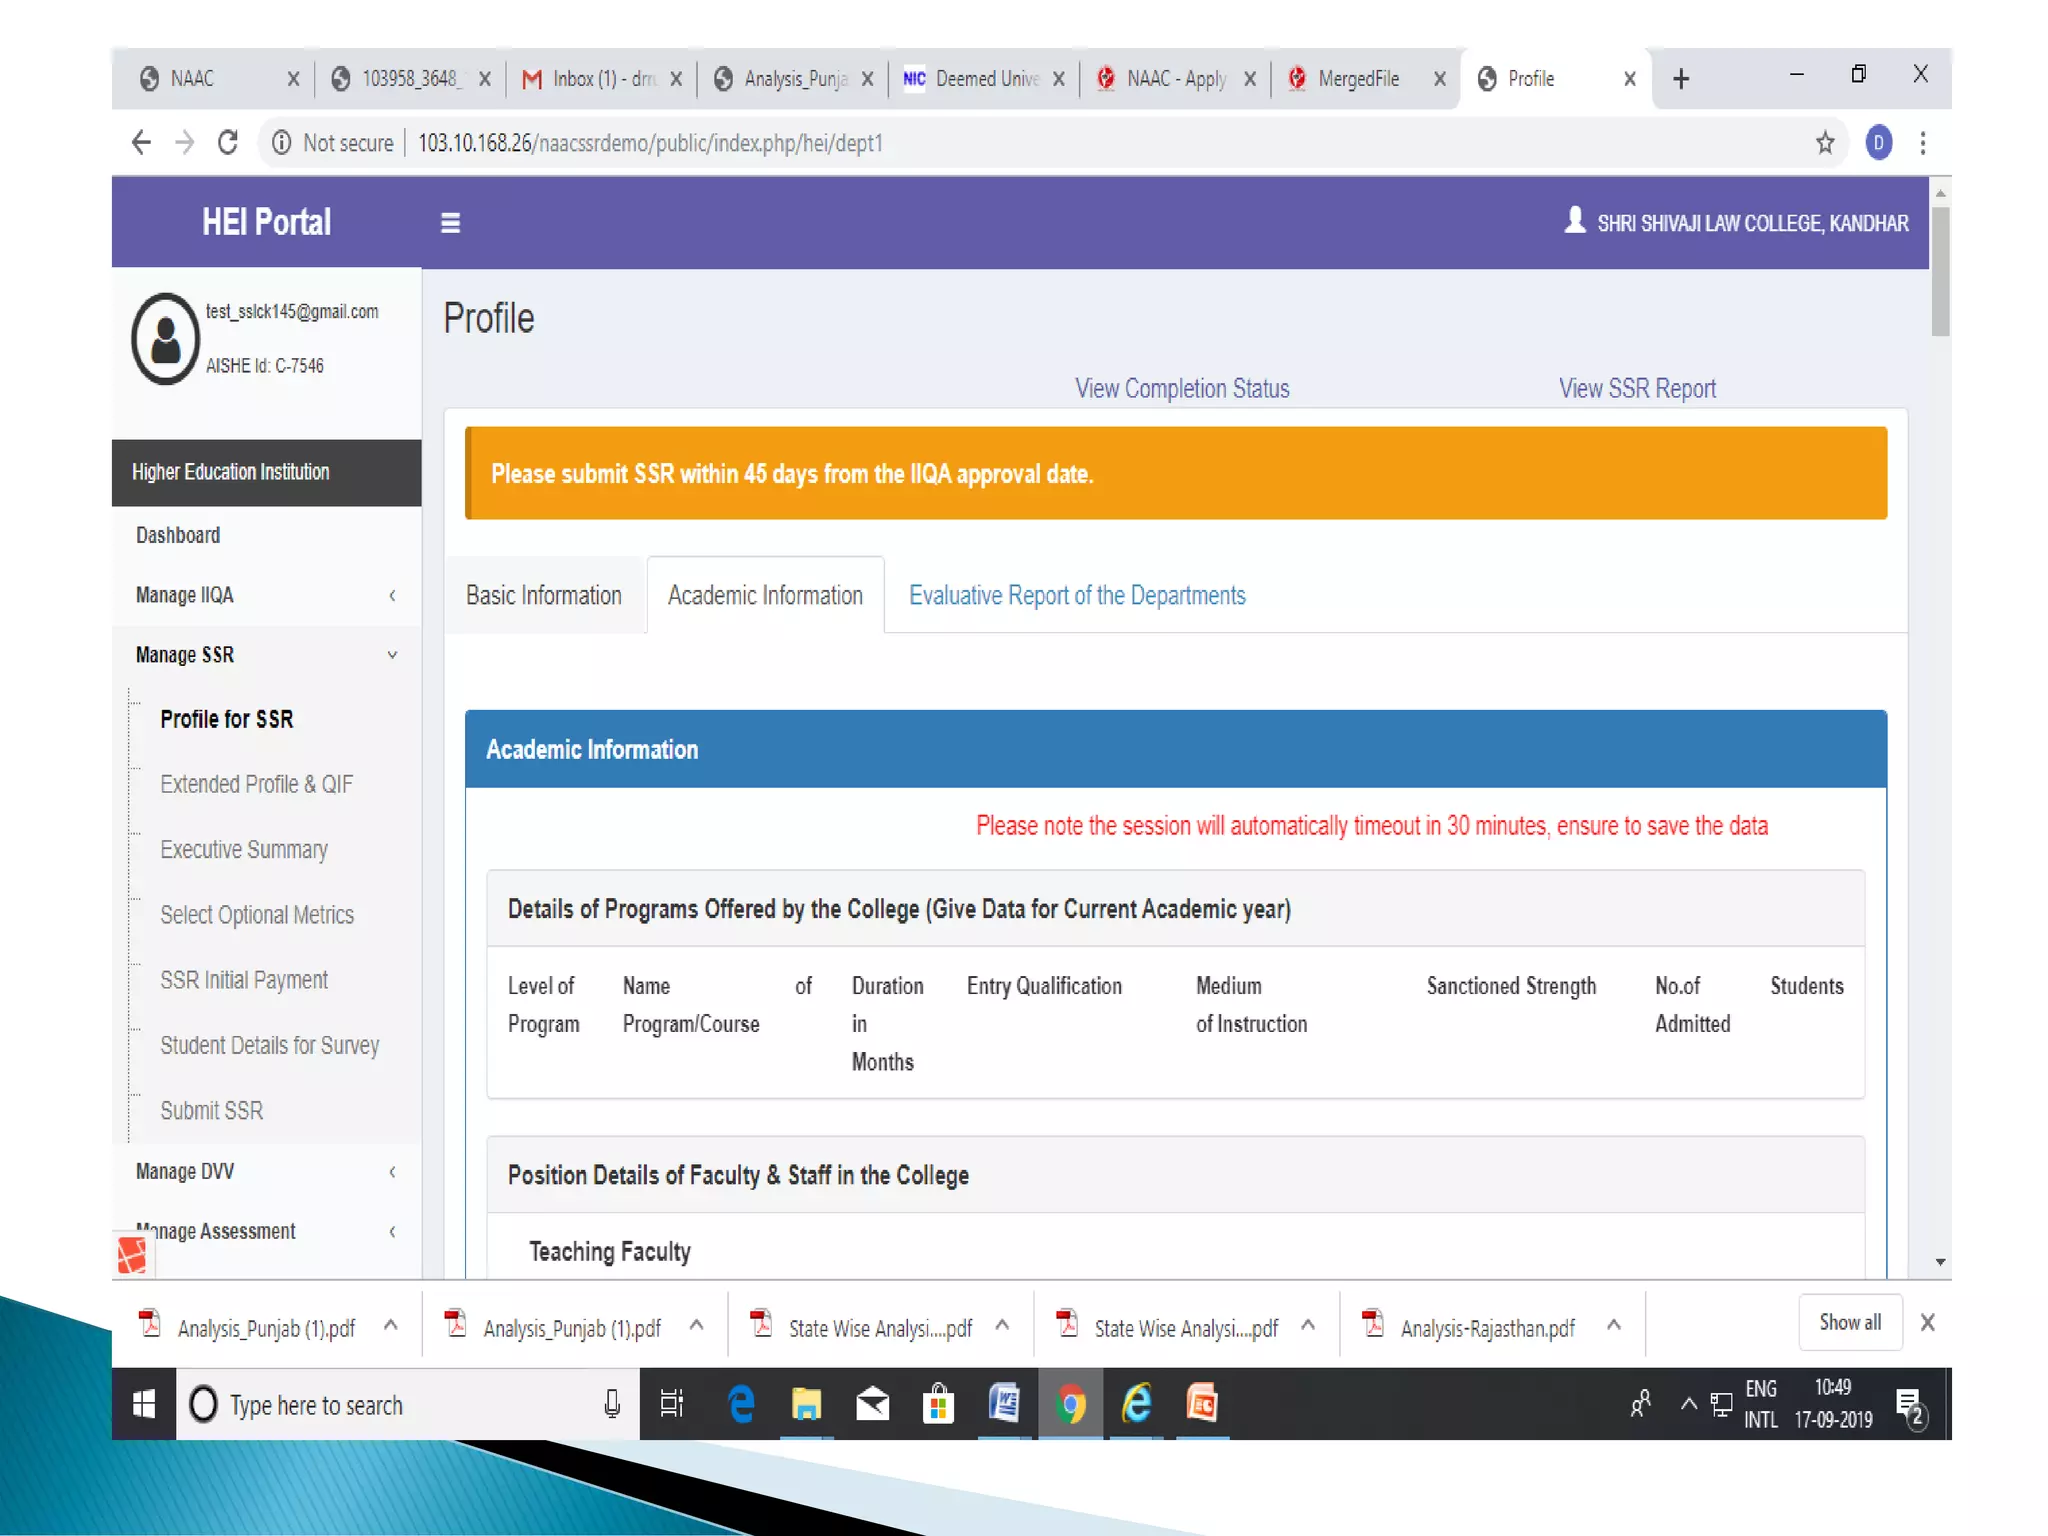Click the View Completion Status link

1182,389
